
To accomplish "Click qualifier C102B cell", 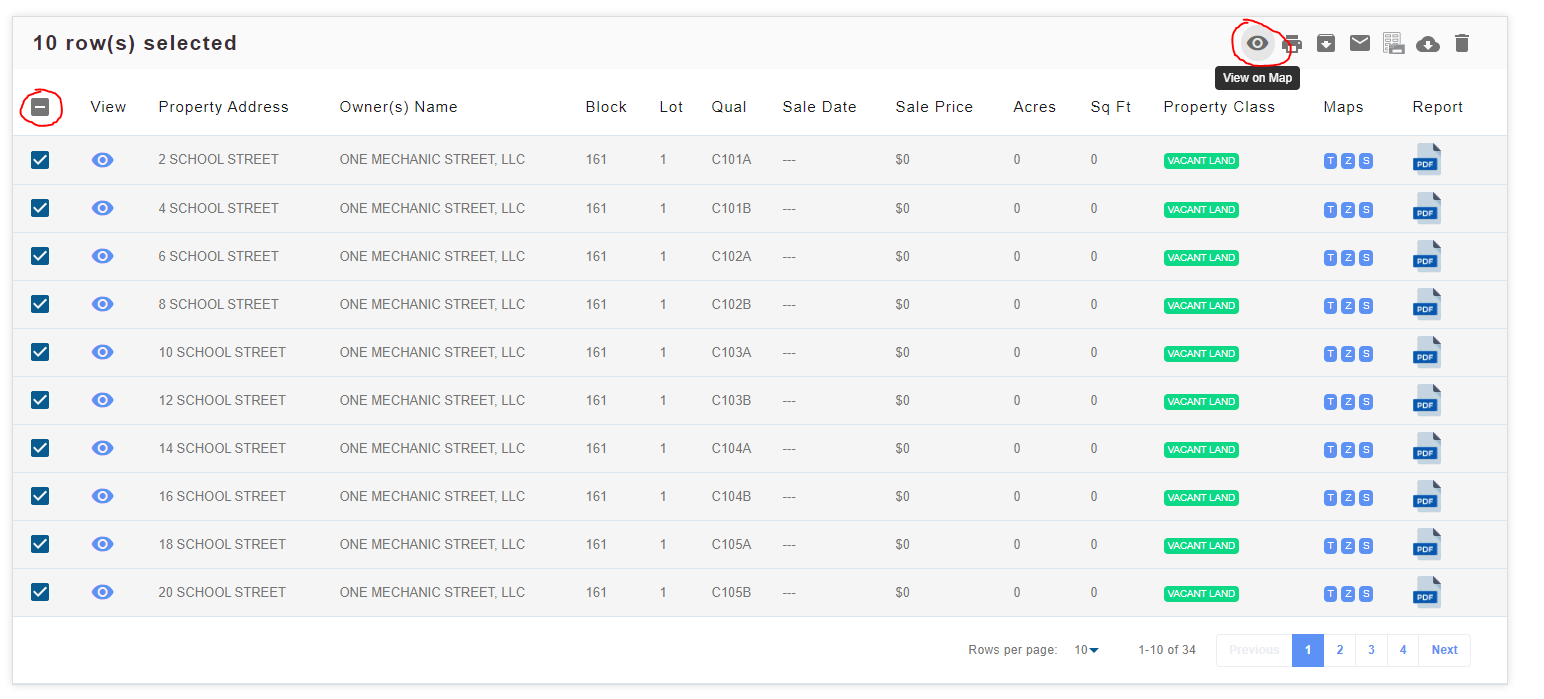I will click(731, 304).
